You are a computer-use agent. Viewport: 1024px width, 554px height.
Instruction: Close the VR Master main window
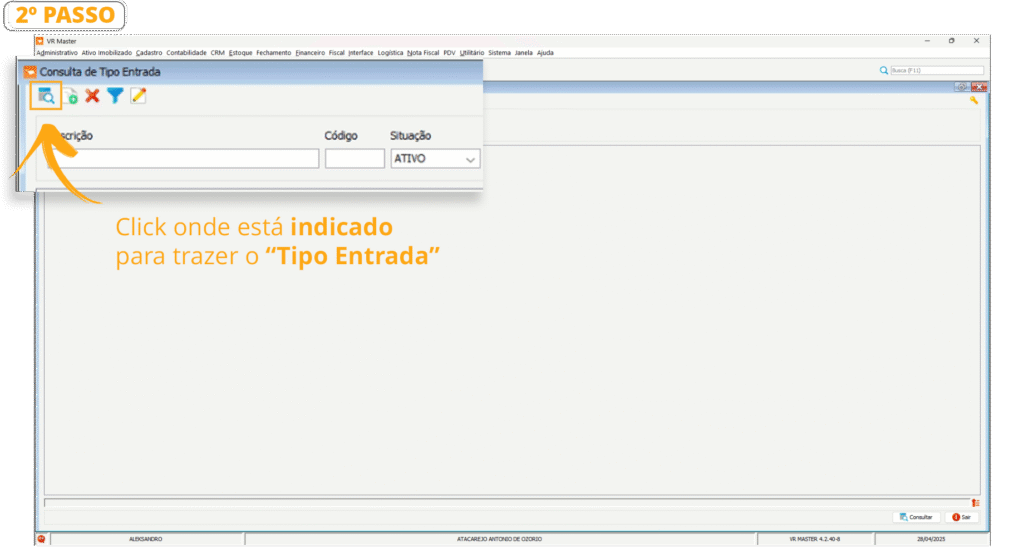(x=976, y=41)
